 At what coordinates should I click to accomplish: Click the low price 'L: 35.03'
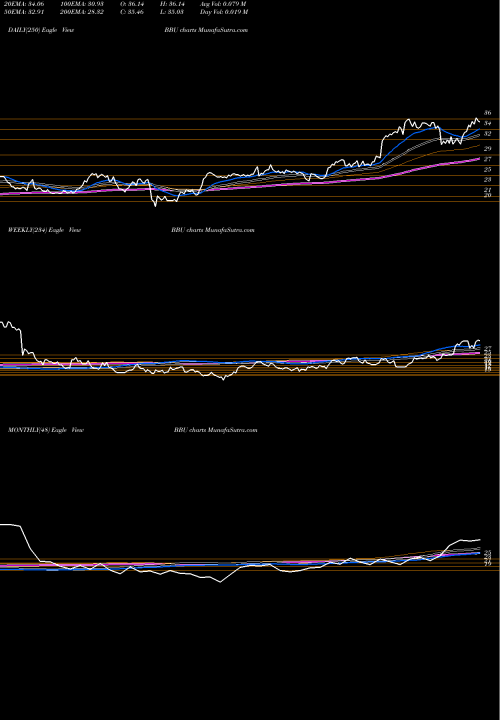(174, 12)
